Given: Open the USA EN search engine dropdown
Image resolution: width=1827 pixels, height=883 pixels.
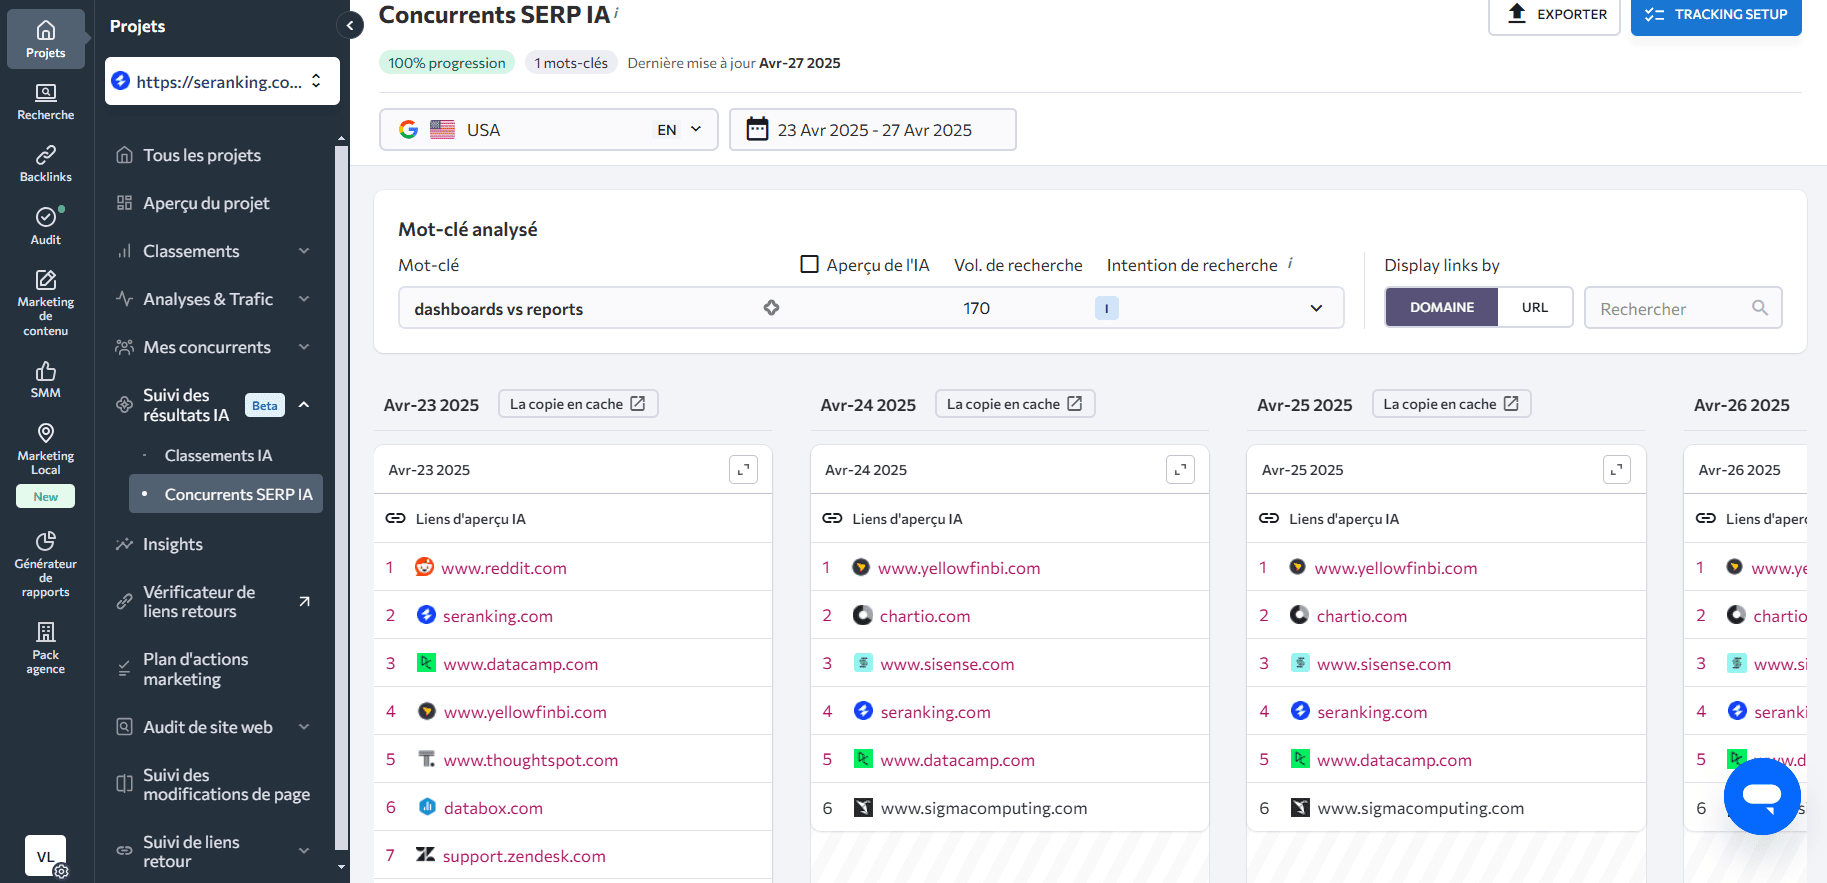Looking at the screenshot, I should [x=548, y=129].
